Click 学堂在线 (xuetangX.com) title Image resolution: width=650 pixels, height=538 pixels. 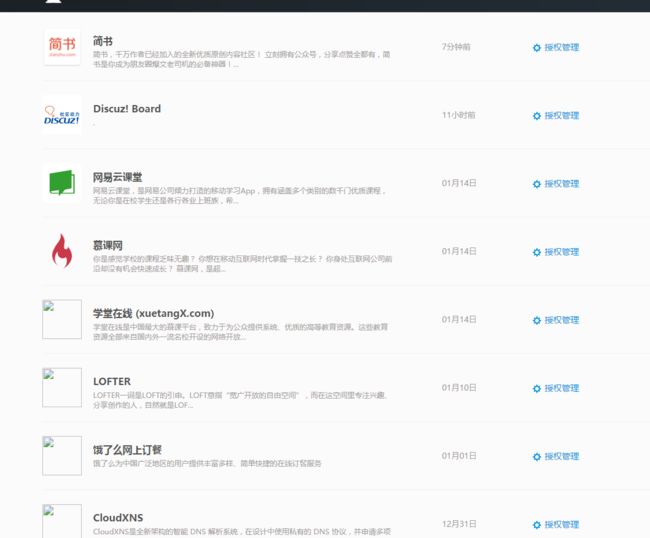(x=153, y=313)
